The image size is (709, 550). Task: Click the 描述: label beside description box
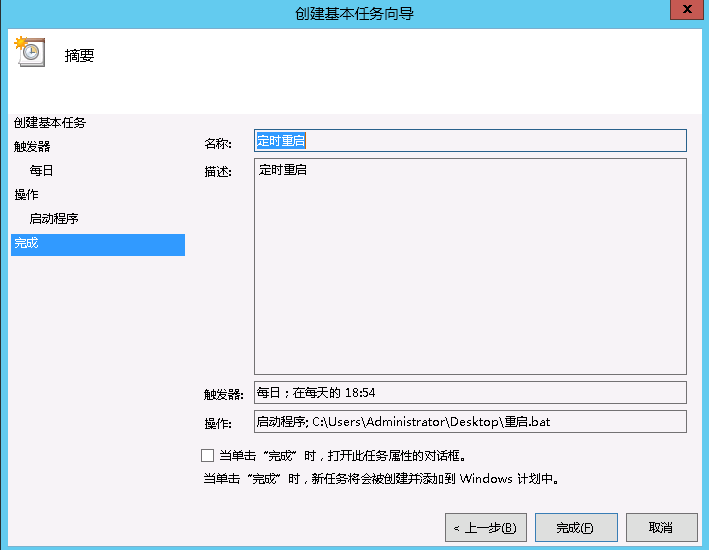click(x=218, y=172)
